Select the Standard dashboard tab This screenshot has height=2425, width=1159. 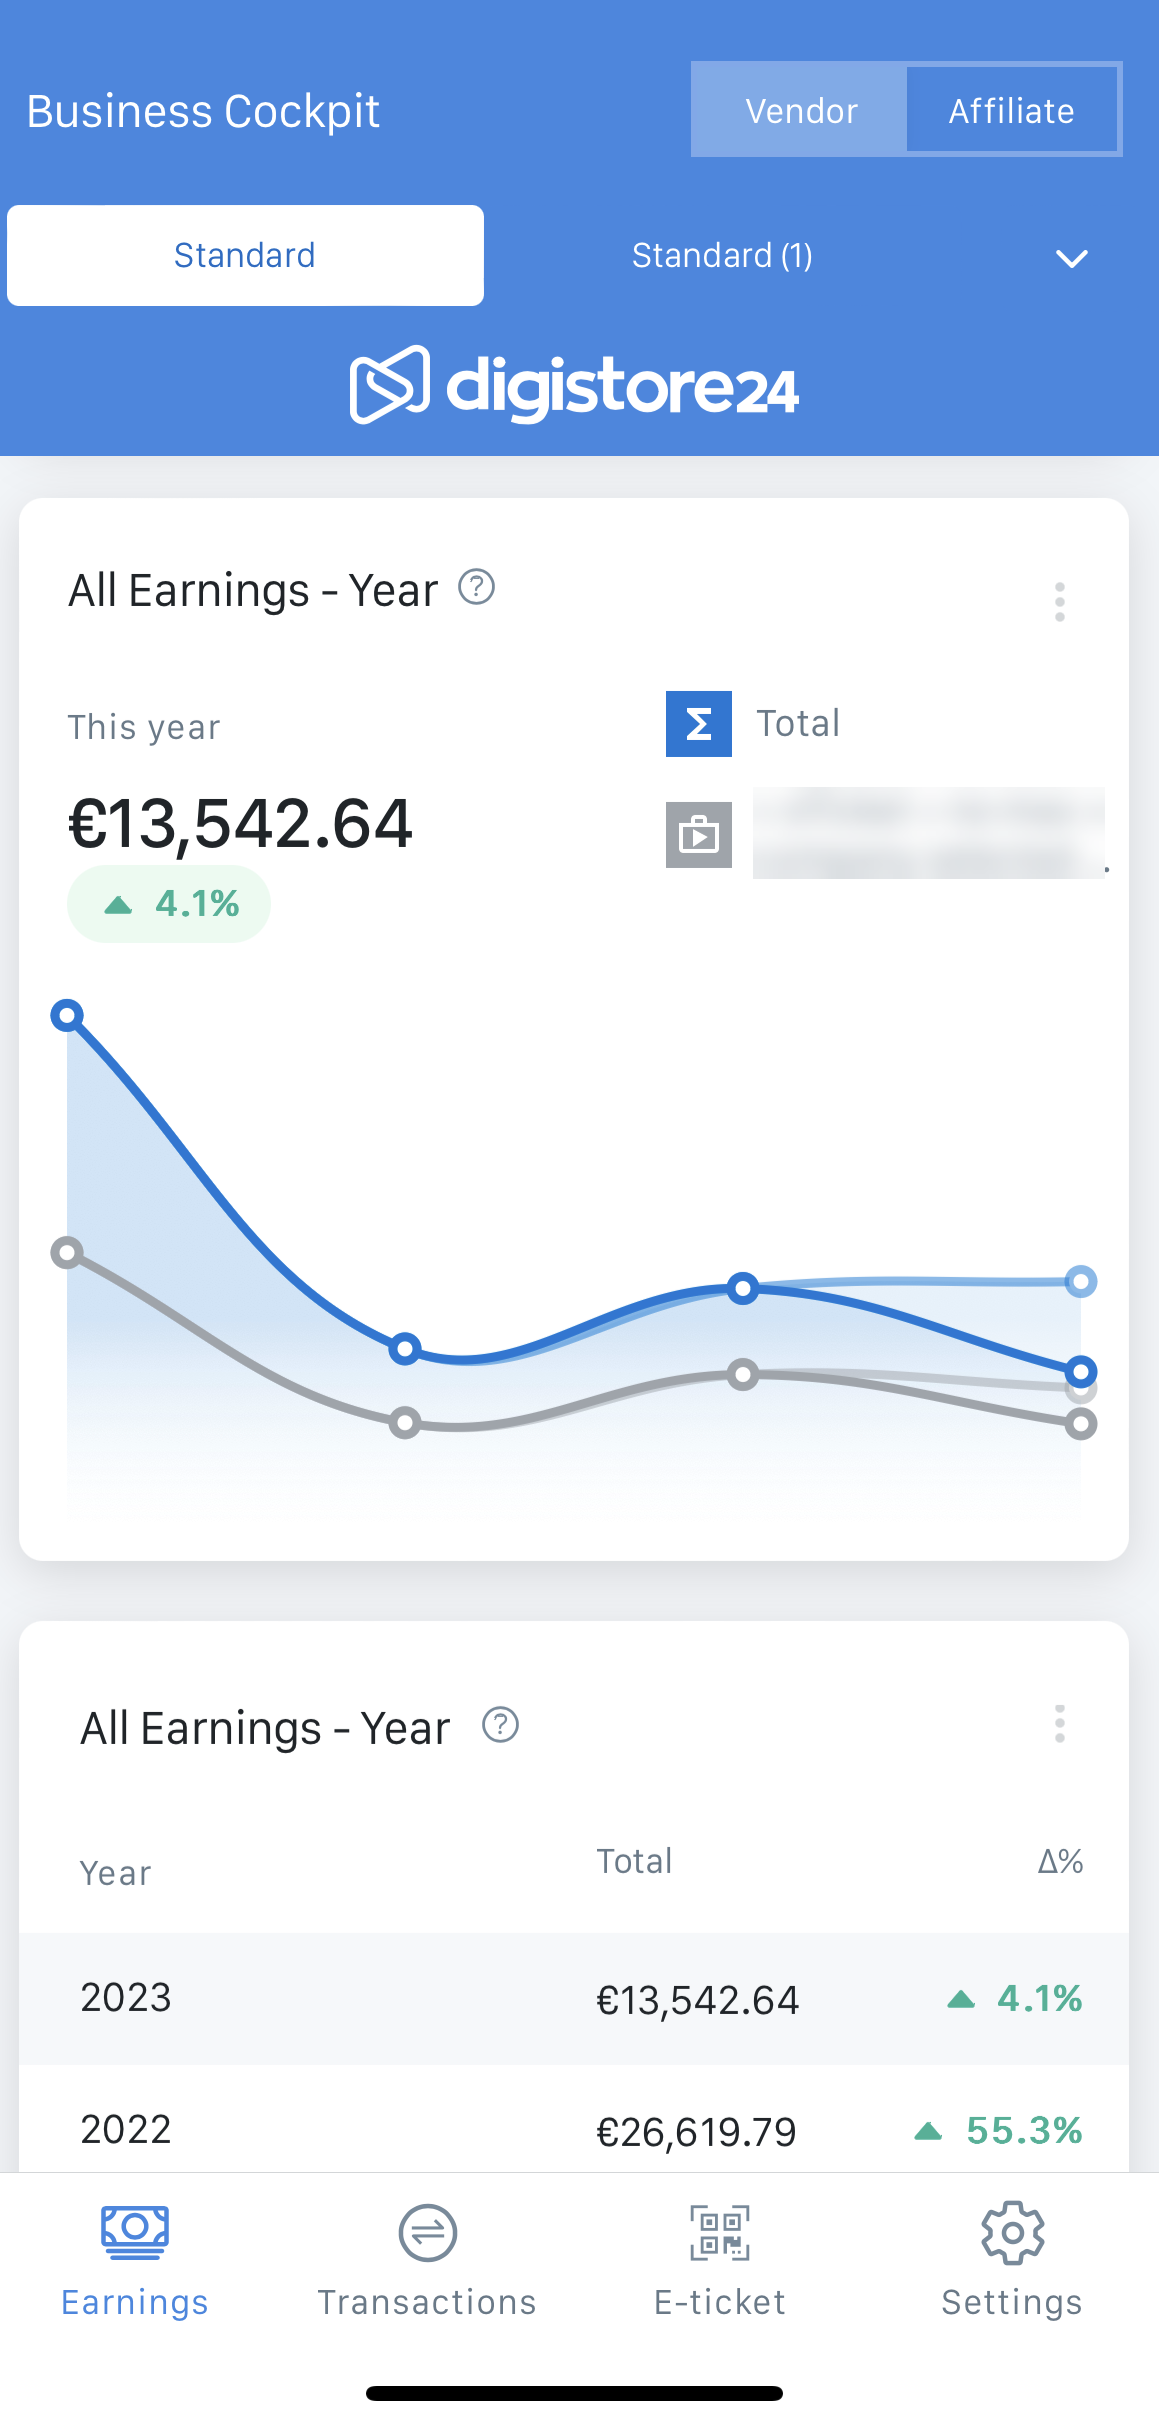[245, 256]
